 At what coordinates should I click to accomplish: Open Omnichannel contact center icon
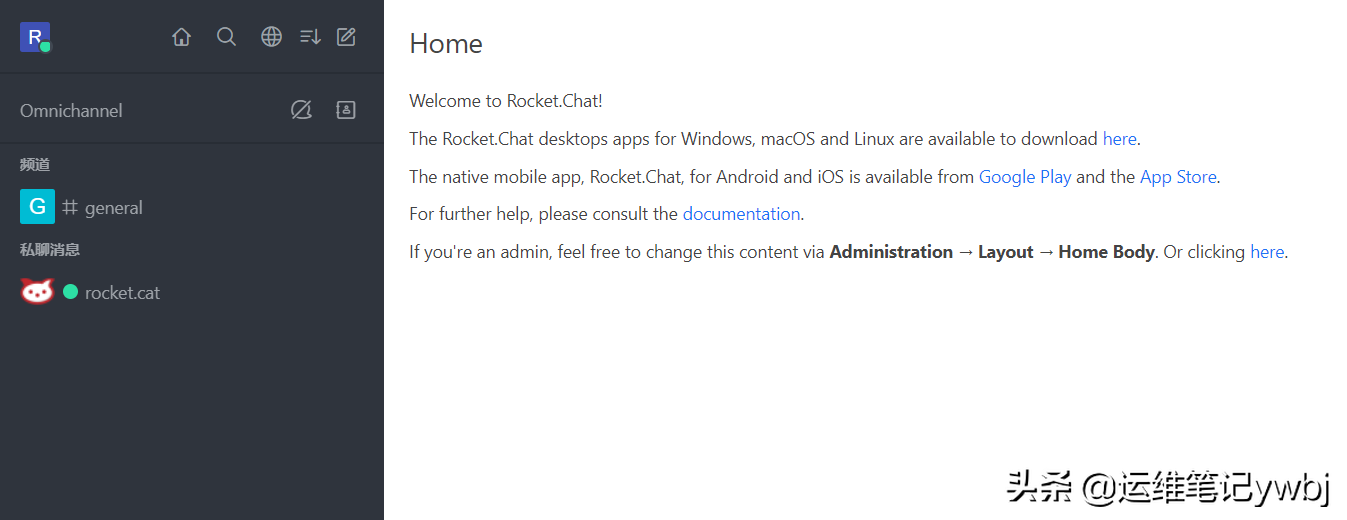click(x=346, y=110)
